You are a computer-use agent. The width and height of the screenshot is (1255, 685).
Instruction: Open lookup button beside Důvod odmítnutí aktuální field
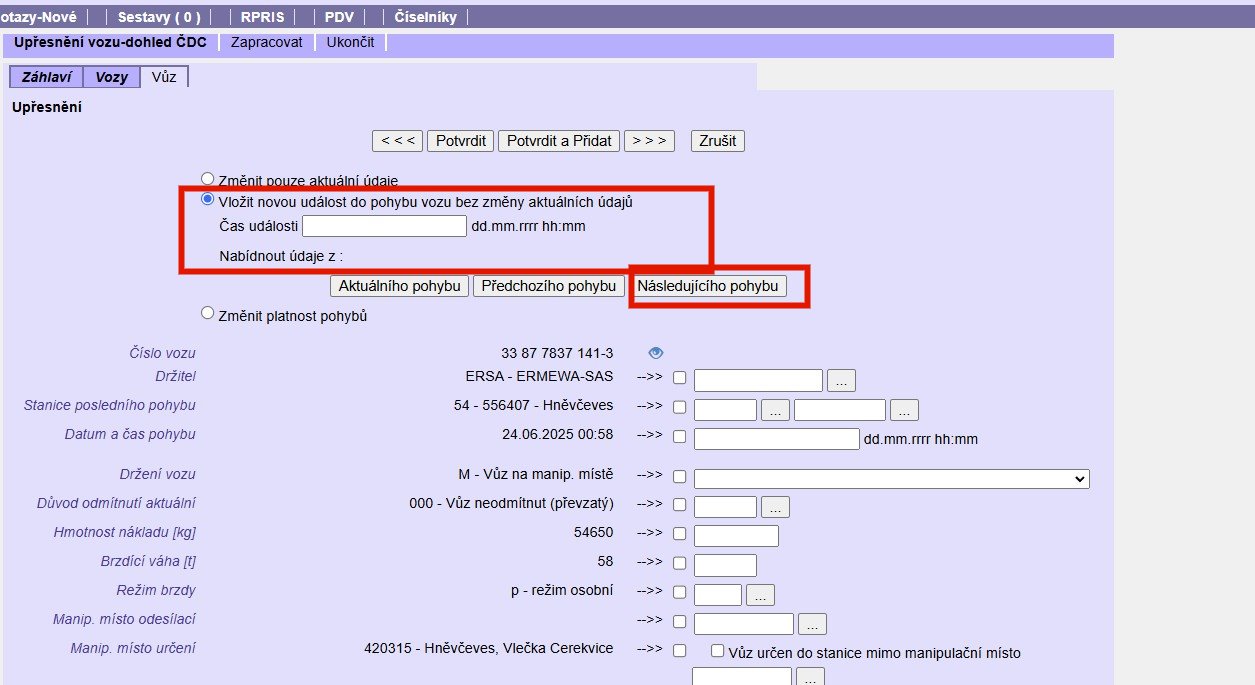coord(775,507)
